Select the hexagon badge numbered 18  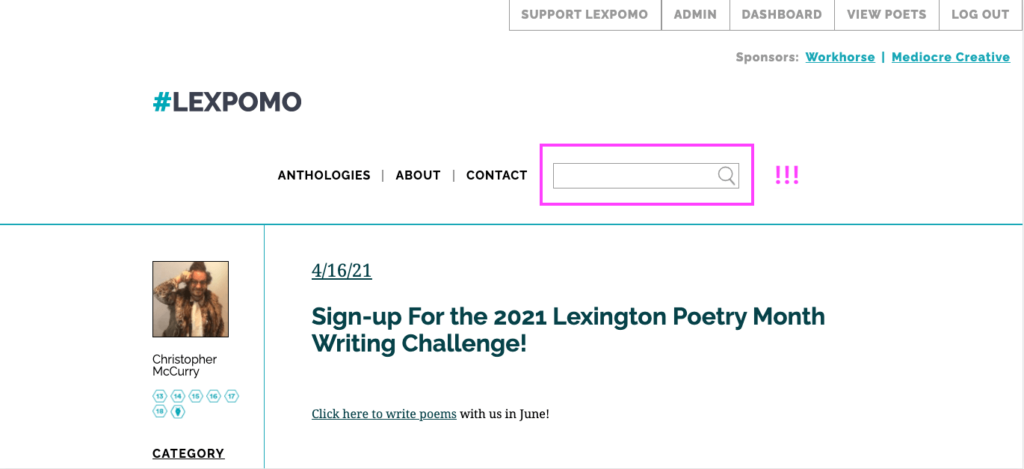pos(160,412)
